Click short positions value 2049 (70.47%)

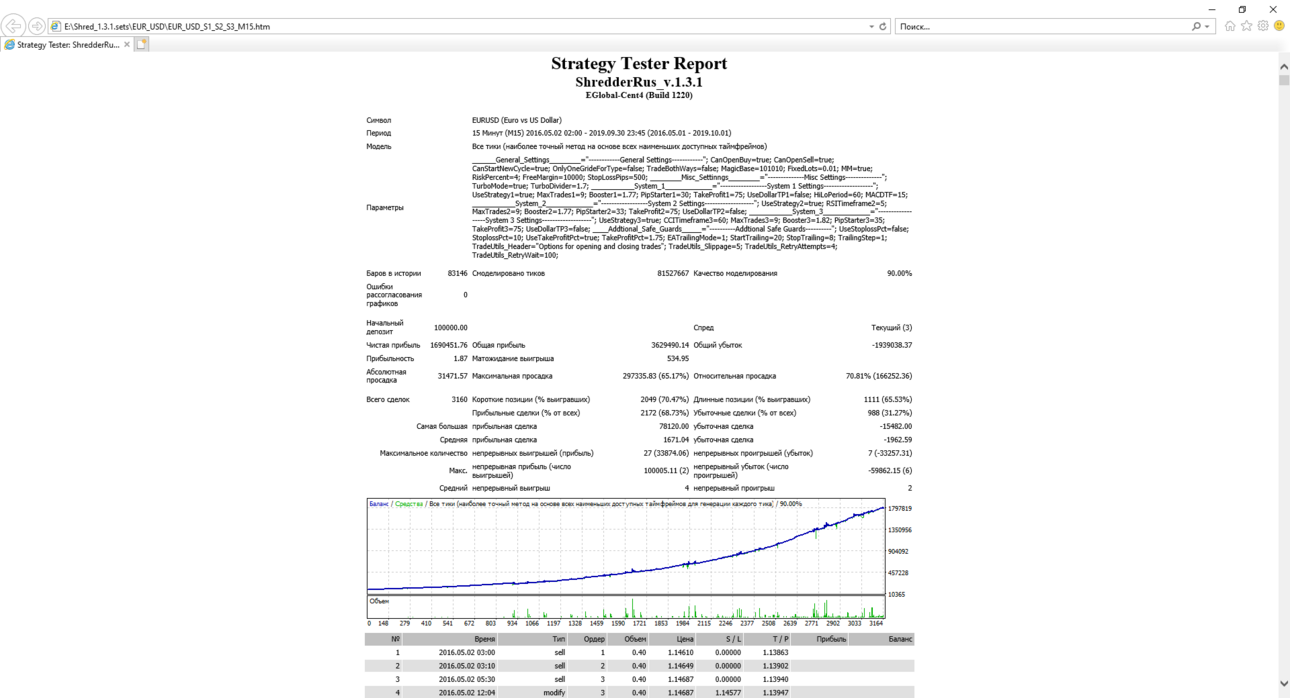click(x=665, y=399)
